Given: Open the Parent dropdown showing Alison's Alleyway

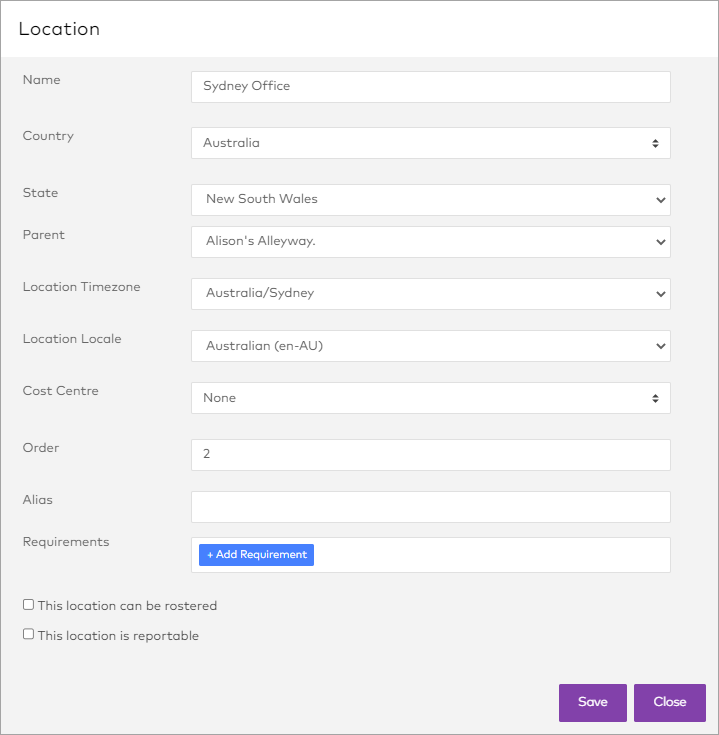Looking at the screenshot, I should point(430,241).
